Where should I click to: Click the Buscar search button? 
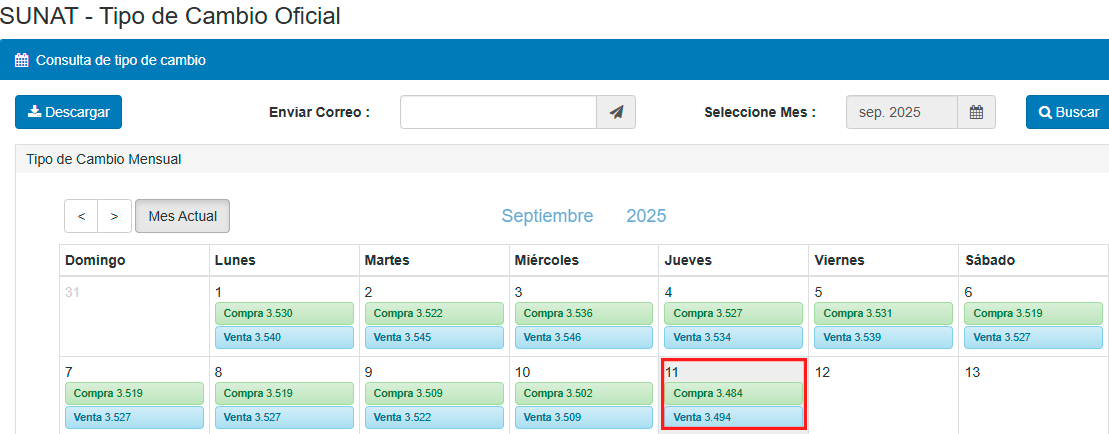1069,112
